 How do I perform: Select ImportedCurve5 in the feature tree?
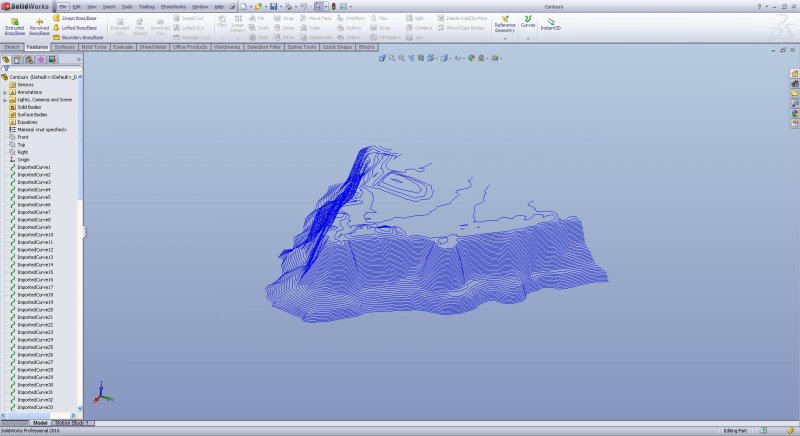[33, 197]
